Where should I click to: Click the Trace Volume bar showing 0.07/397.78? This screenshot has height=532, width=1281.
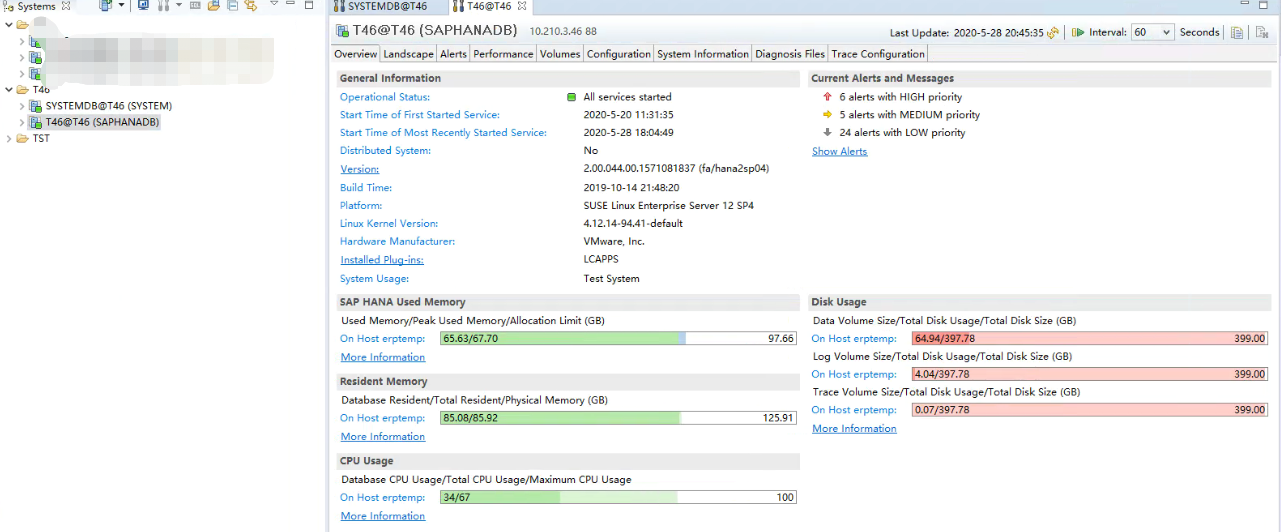[1090, 410]
